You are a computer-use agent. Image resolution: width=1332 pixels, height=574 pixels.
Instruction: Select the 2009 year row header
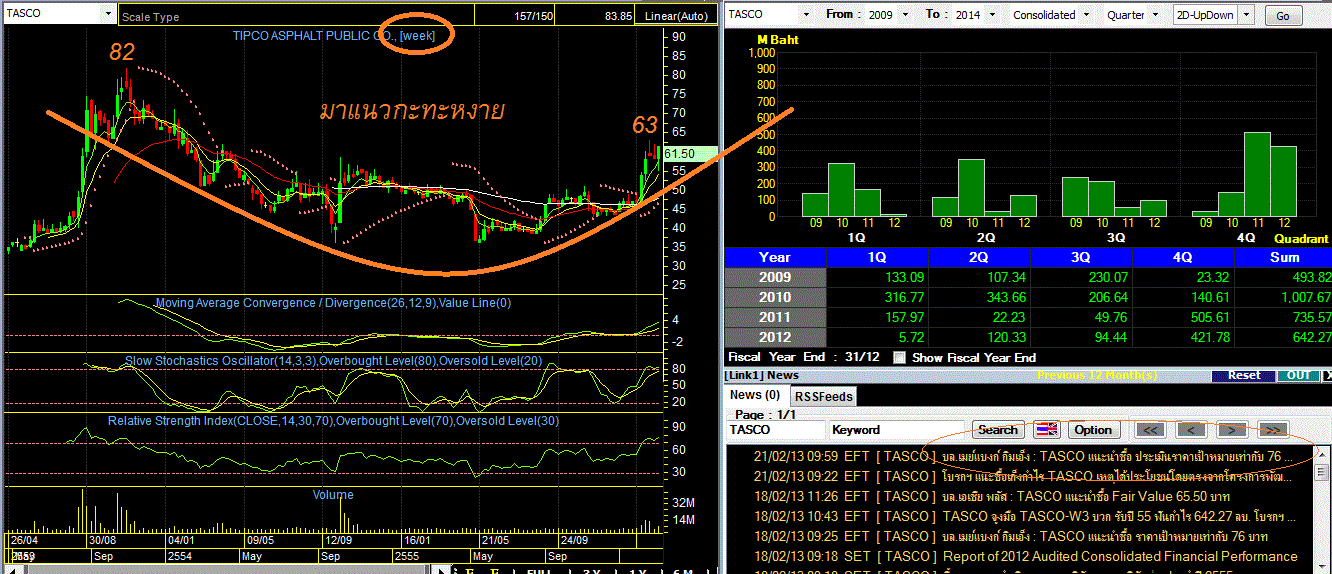pyautogui.click(x=775, y=277)
